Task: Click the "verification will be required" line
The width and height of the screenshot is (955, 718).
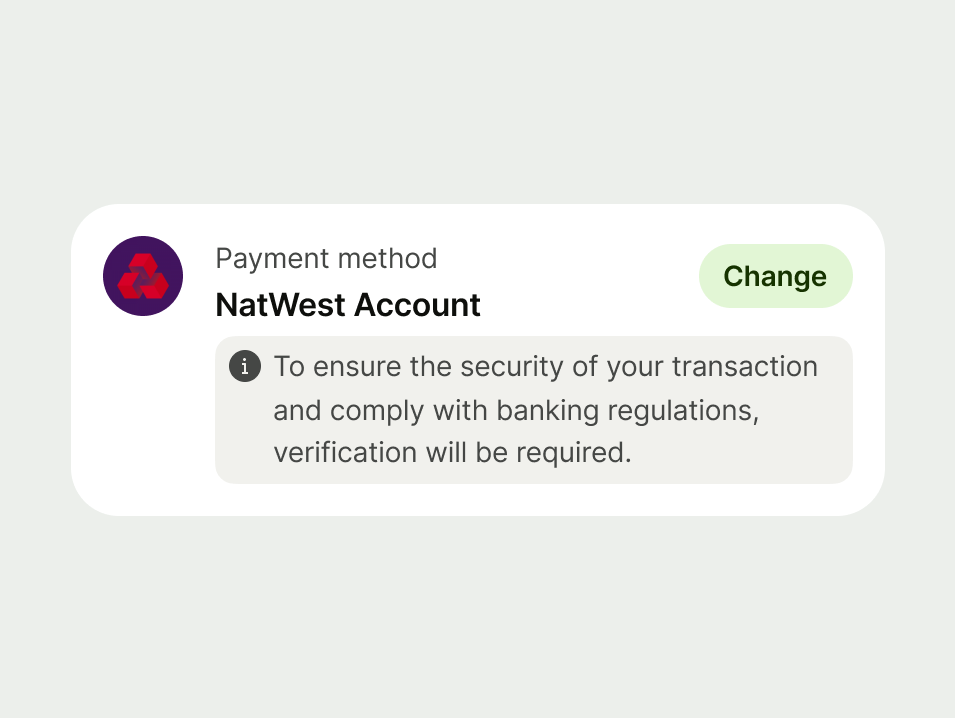Action: 453,453
